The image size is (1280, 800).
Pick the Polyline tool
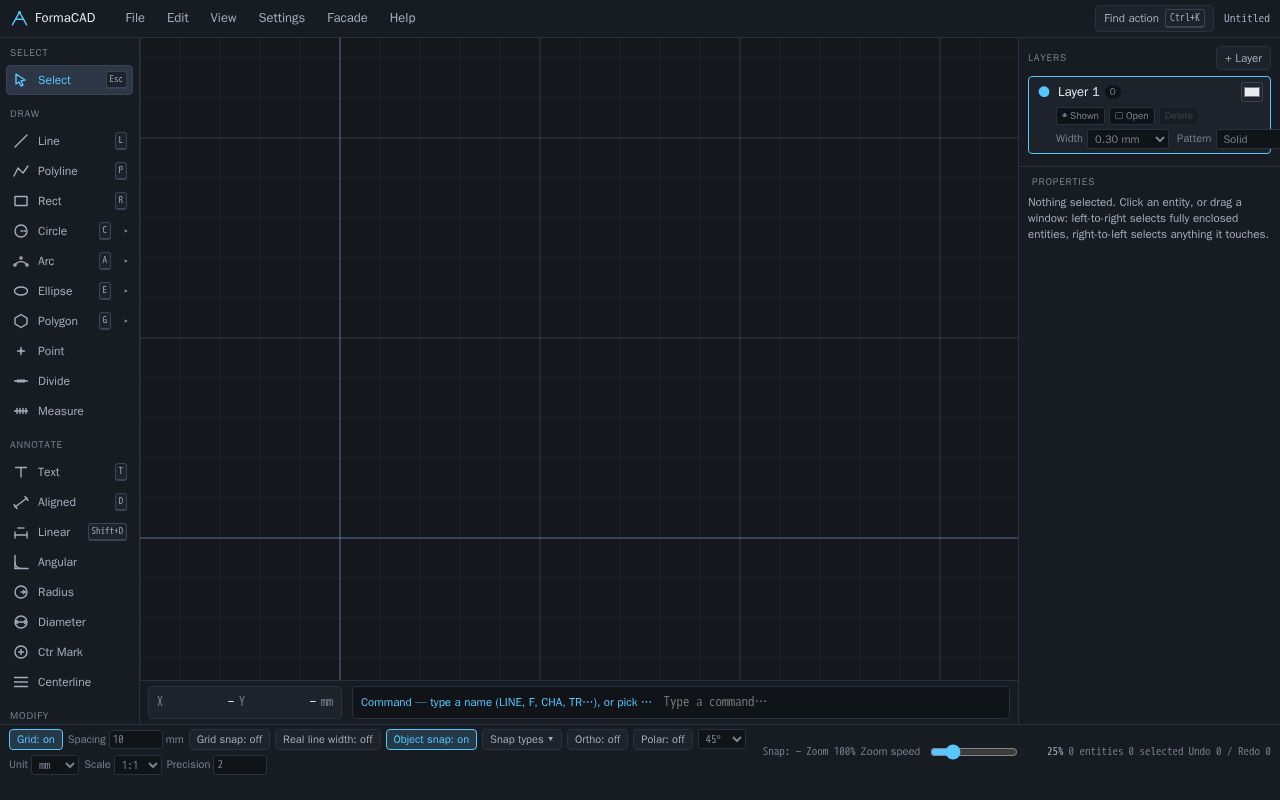(x=69, y=171)
